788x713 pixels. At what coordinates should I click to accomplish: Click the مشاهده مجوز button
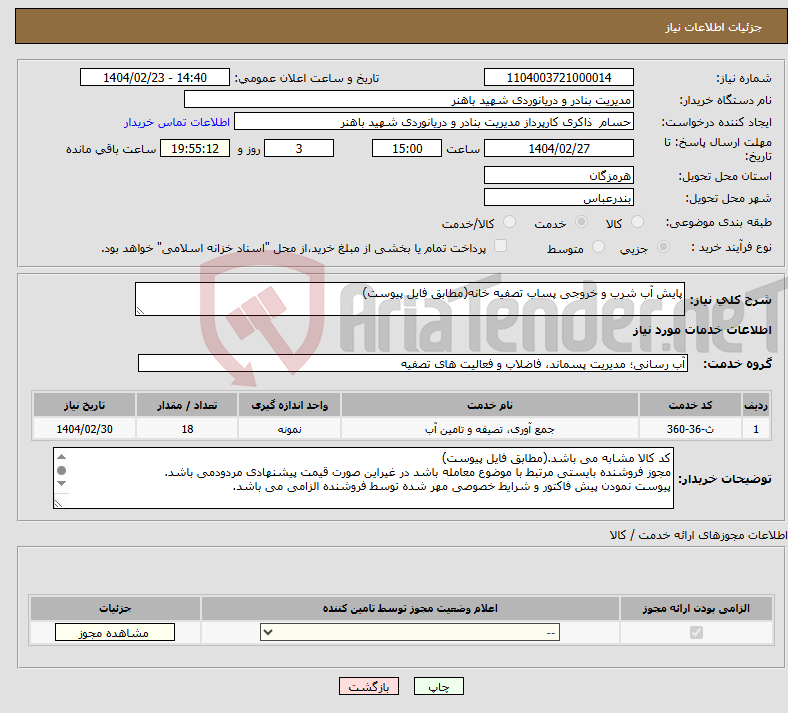tap(115, 633)
